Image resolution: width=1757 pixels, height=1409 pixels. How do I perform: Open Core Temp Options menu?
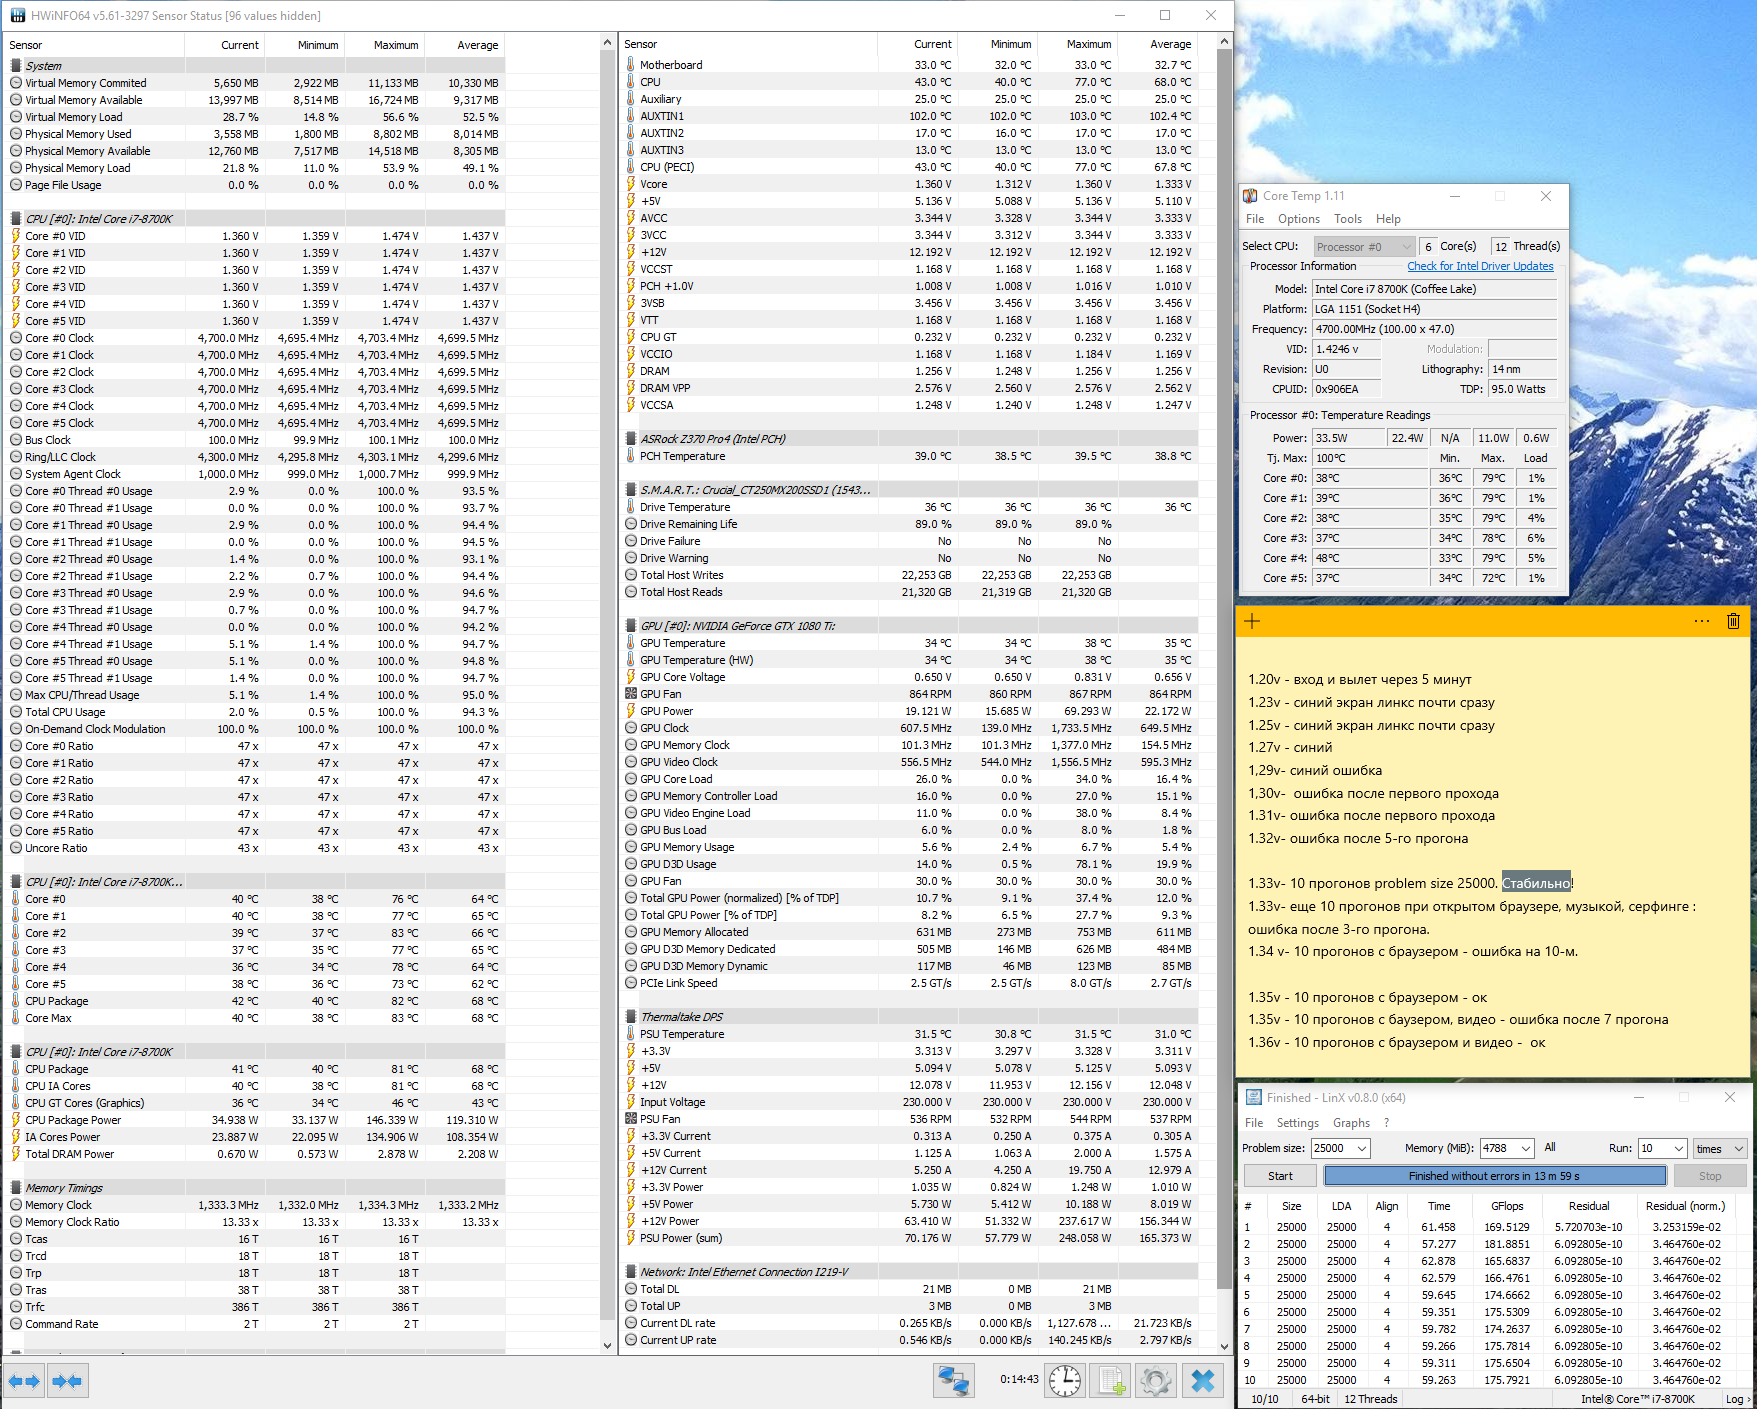(1299, 219)
